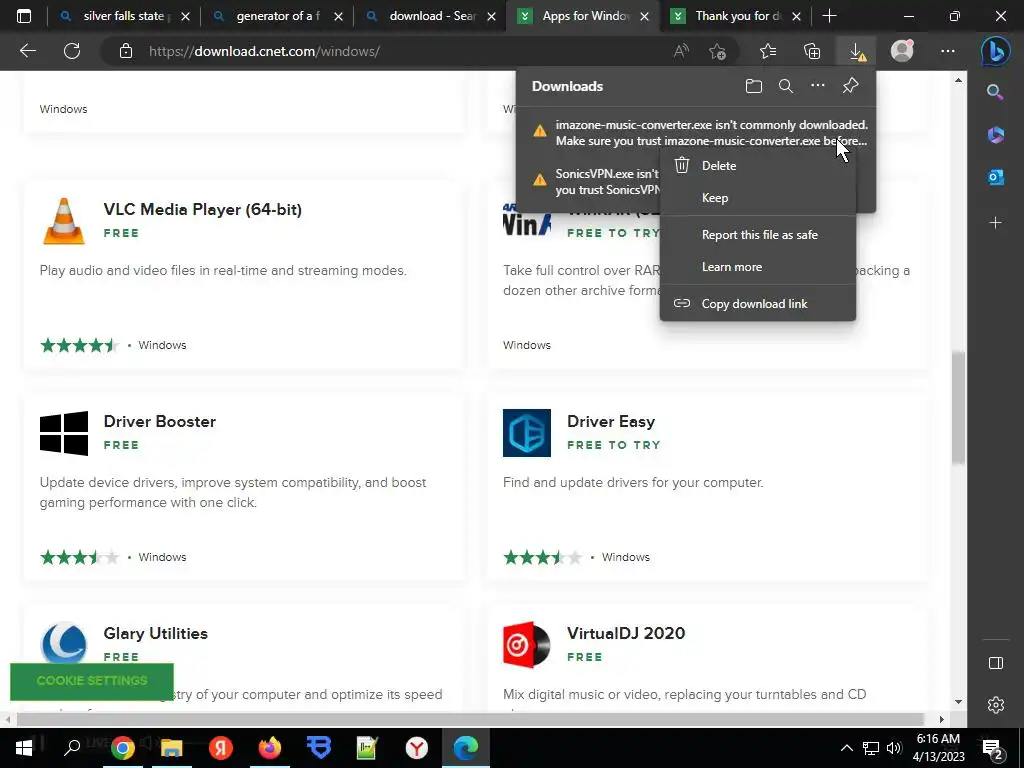Show hidden tray icons chevron
Screen dimensions: 1024x768
846,748
